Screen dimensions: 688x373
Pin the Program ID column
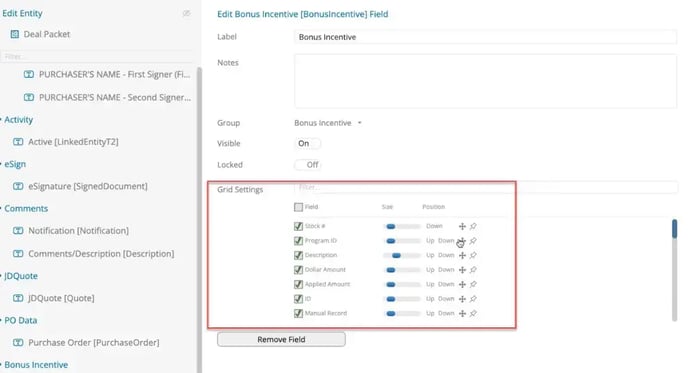coord(473,241)
